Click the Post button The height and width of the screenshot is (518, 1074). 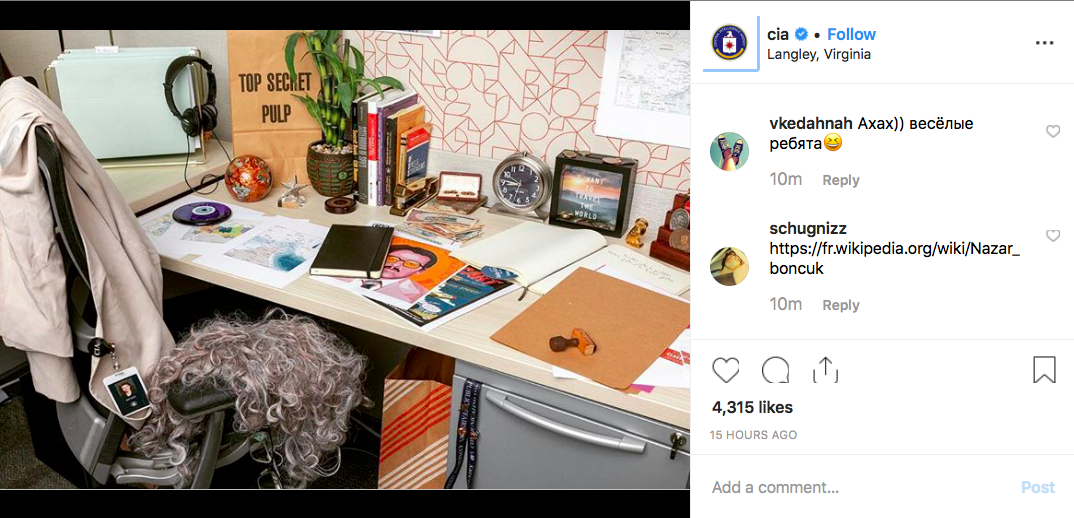pos(1038,487)
